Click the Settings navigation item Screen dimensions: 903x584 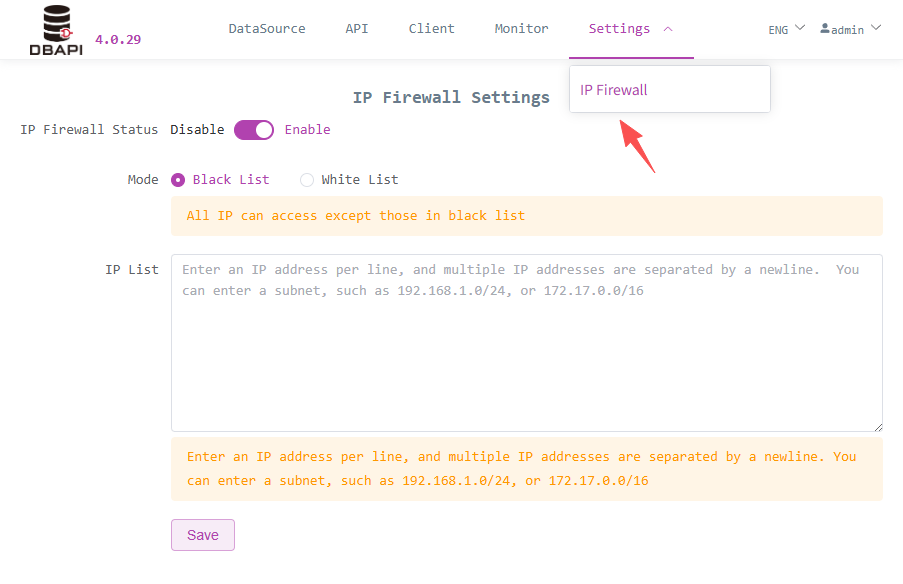[619, 28]
